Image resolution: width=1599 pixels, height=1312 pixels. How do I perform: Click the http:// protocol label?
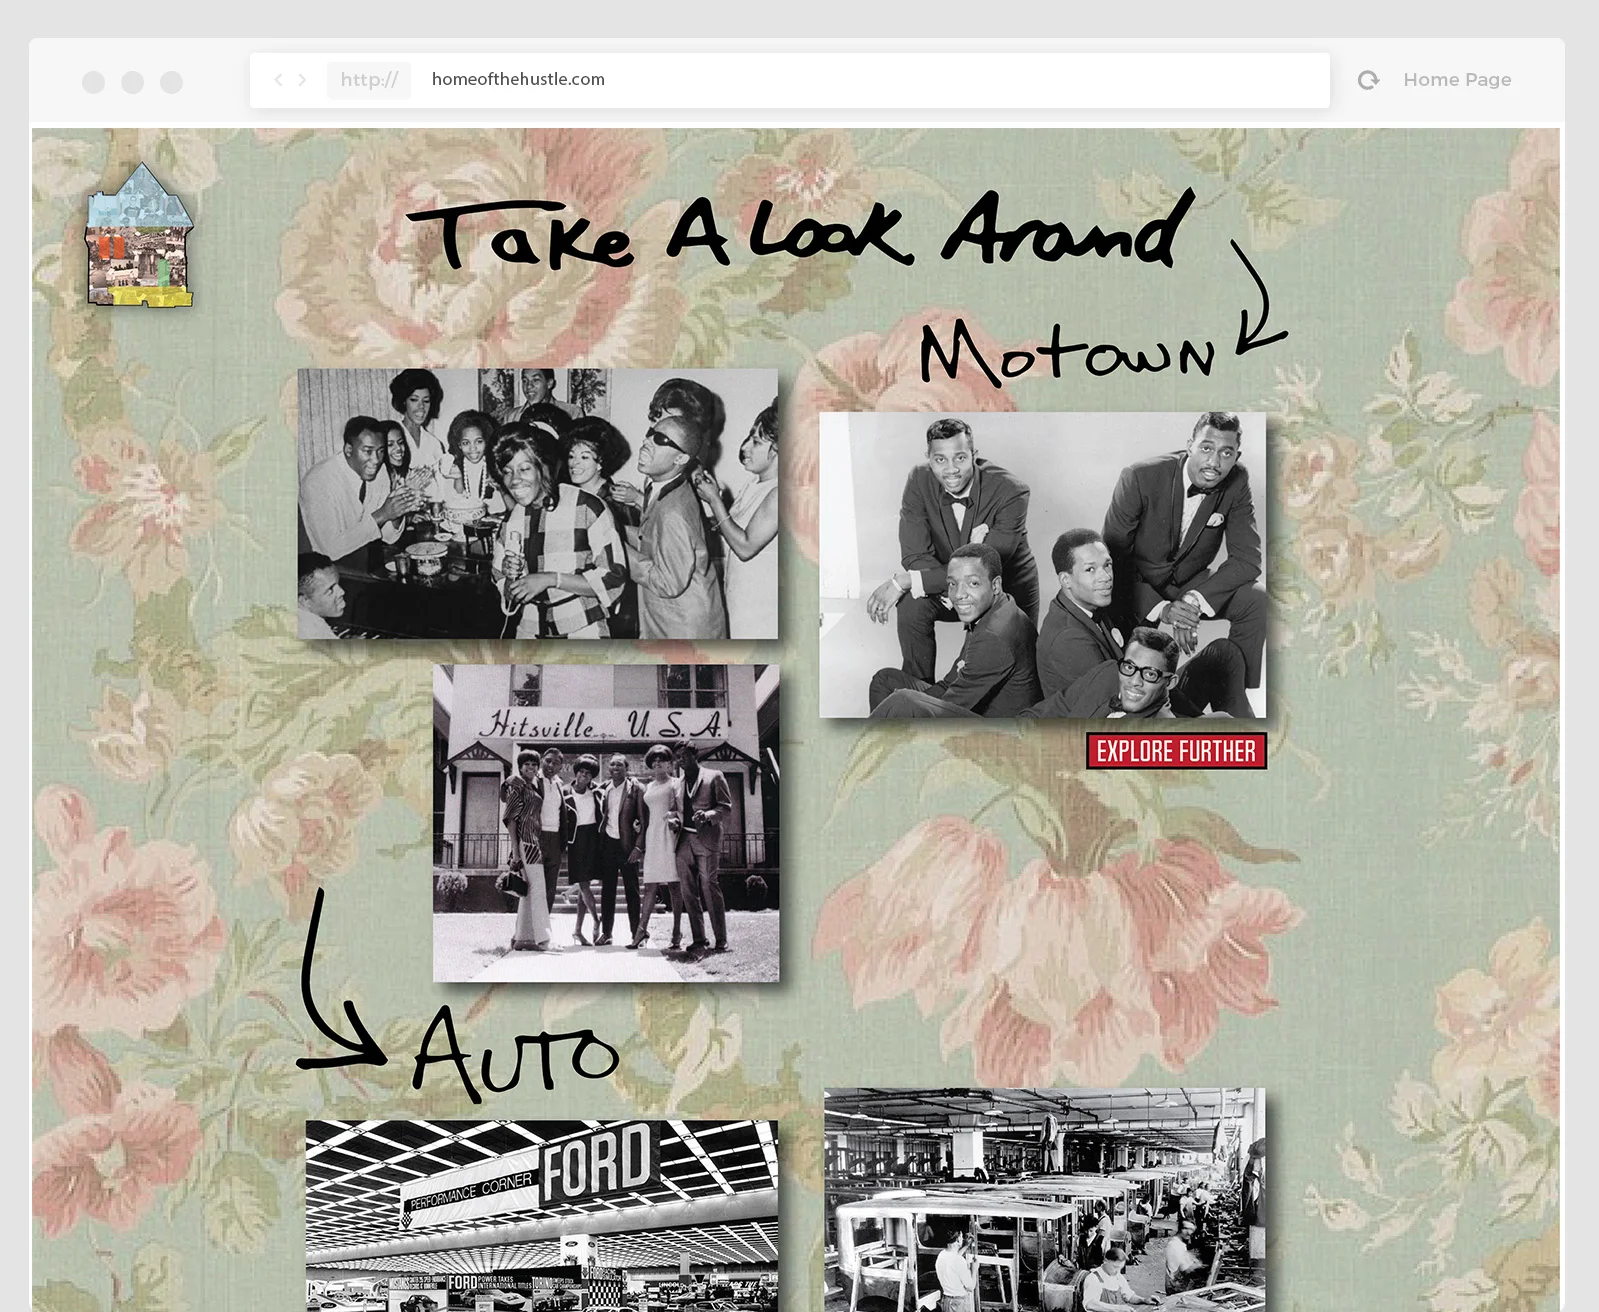369,80
